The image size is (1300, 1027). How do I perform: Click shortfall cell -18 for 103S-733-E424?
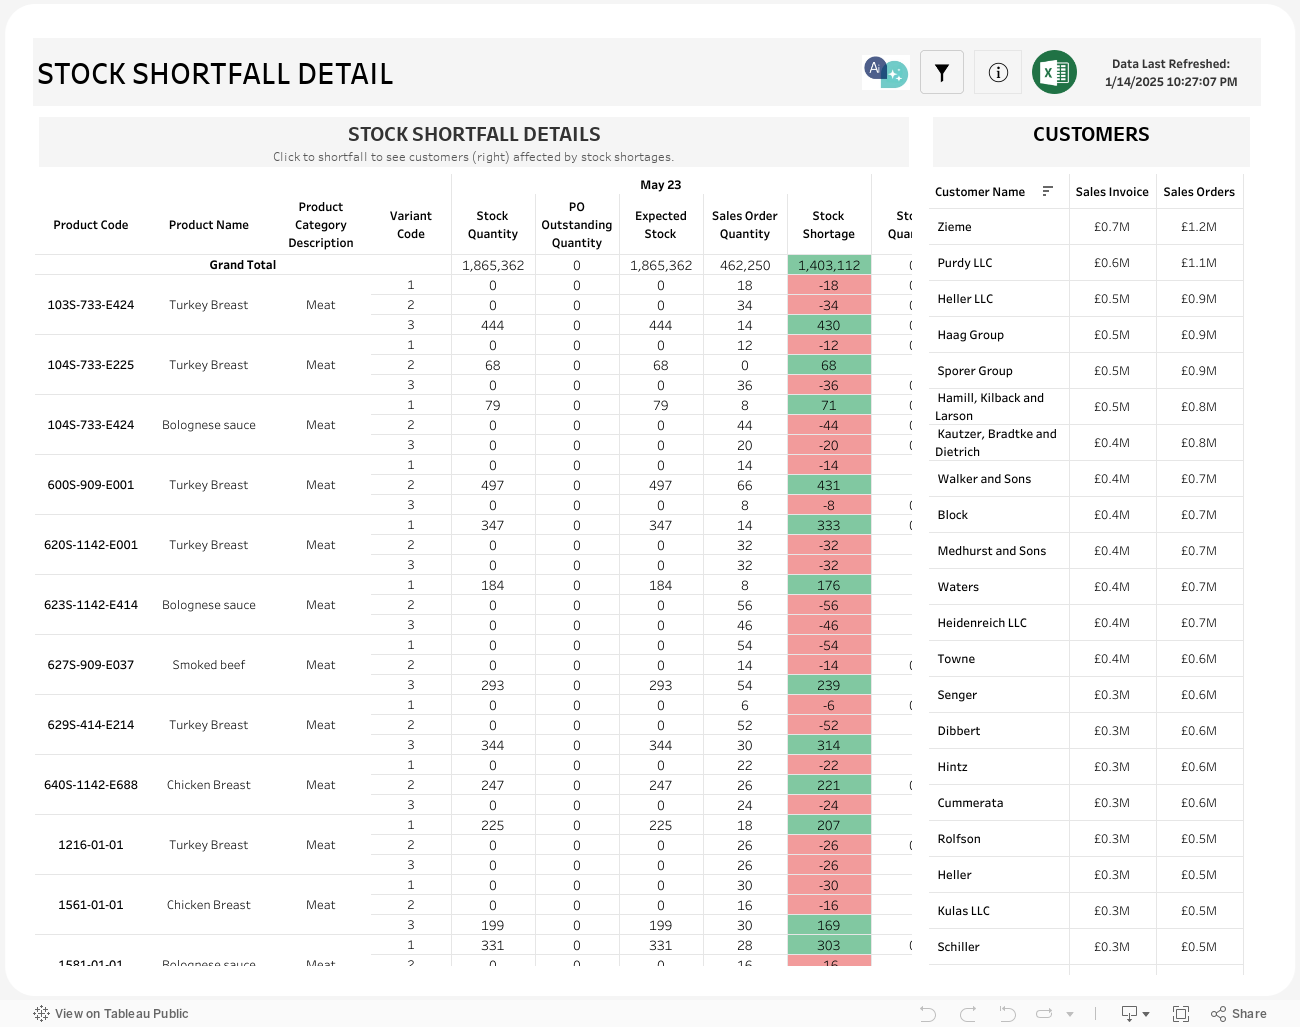coord(829,285)
